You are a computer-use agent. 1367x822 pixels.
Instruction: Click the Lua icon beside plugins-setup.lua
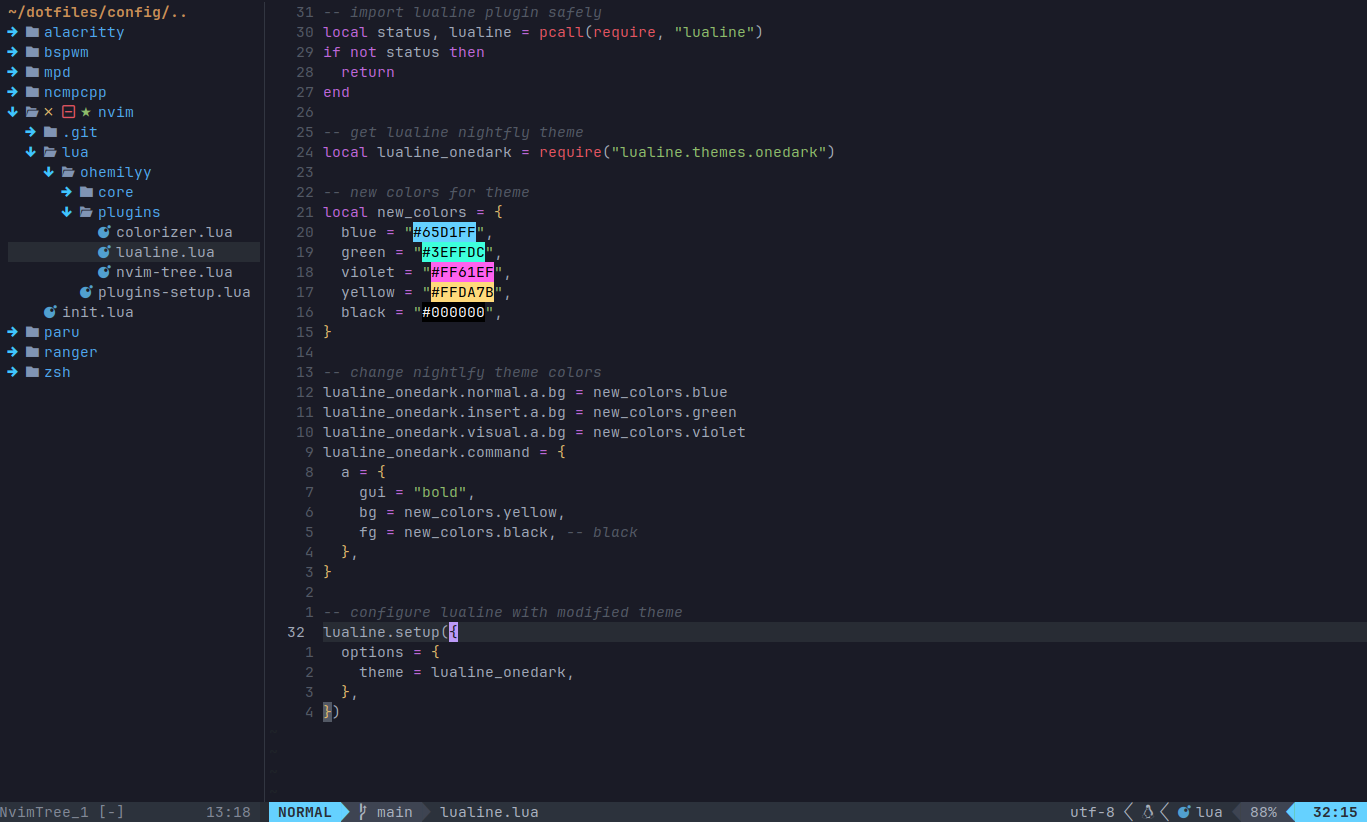tap(86, 292)
